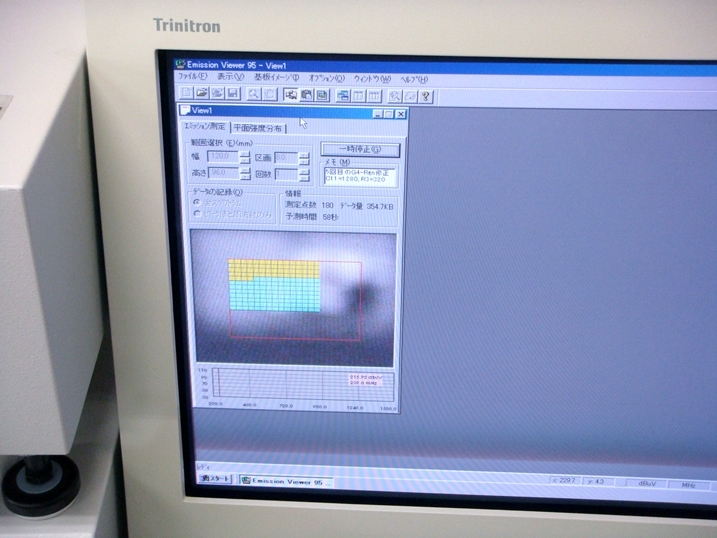Click the Help question mark icon
The image size is (717, 538).
click(426, 96)
